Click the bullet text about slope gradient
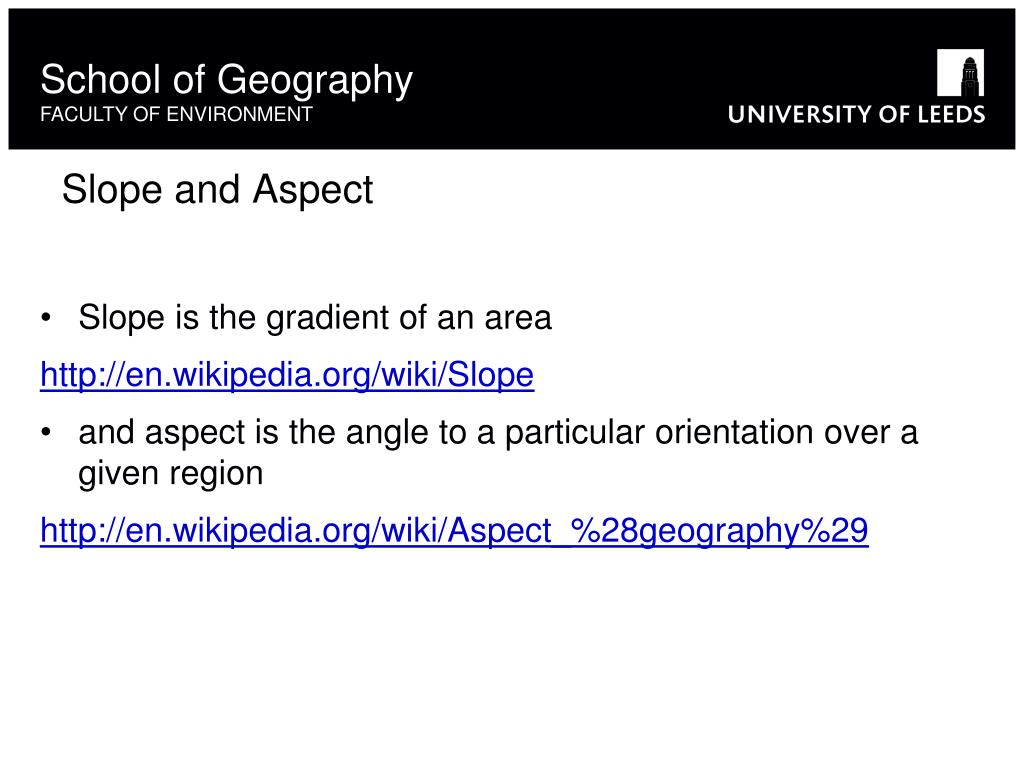The height and width of the screenshot is (768, 1024). (315, 318)
